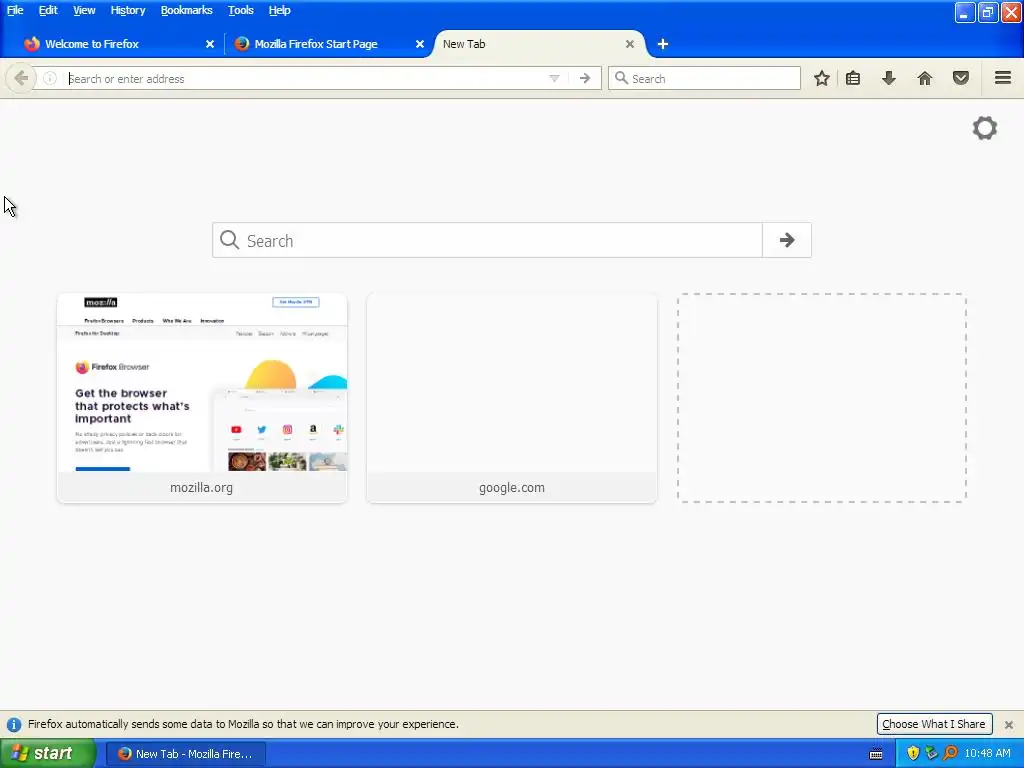Switch to Welcome to Firefox tab
Image resolution: width=1024 pixels, height=768 pixels.
pyautogui.click(x=118, y=44)
